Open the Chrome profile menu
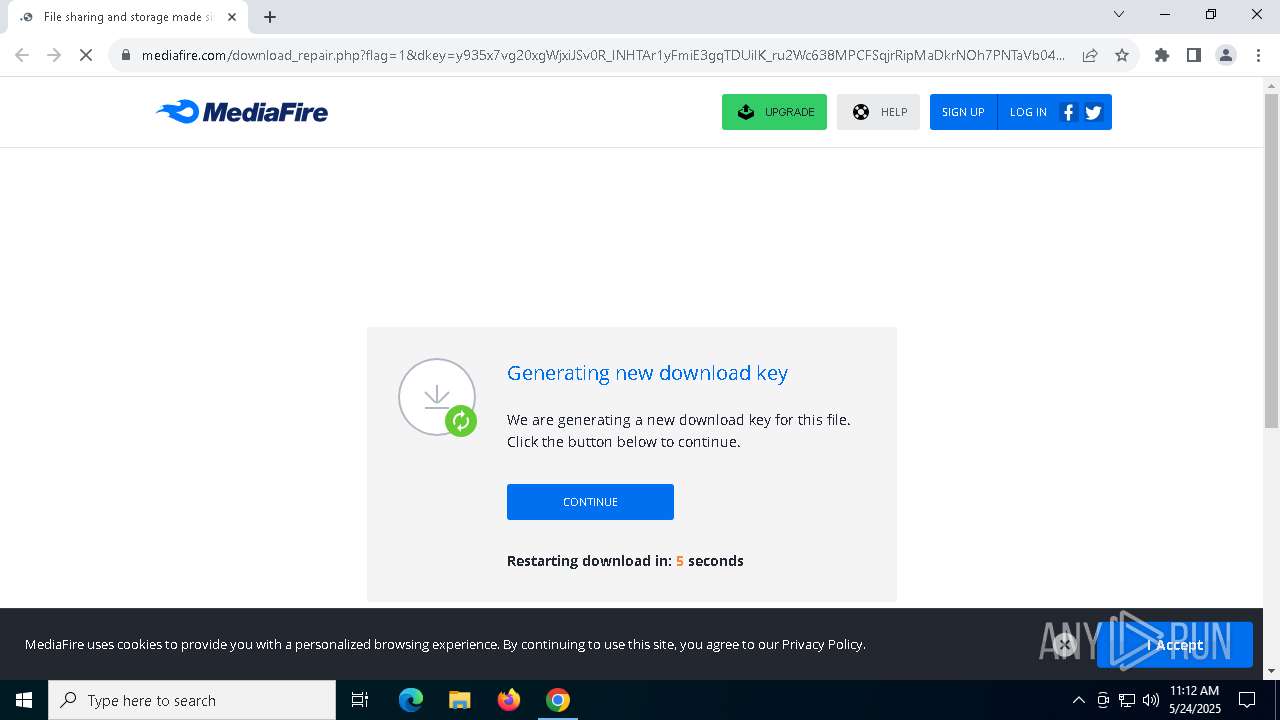The width and height of the screenshot is (1280, 720). 1226,55
